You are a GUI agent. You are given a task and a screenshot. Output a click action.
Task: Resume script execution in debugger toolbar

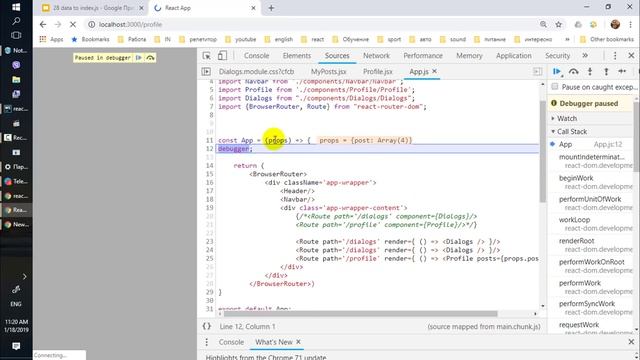pyautogui.click(x=557, y=72)
